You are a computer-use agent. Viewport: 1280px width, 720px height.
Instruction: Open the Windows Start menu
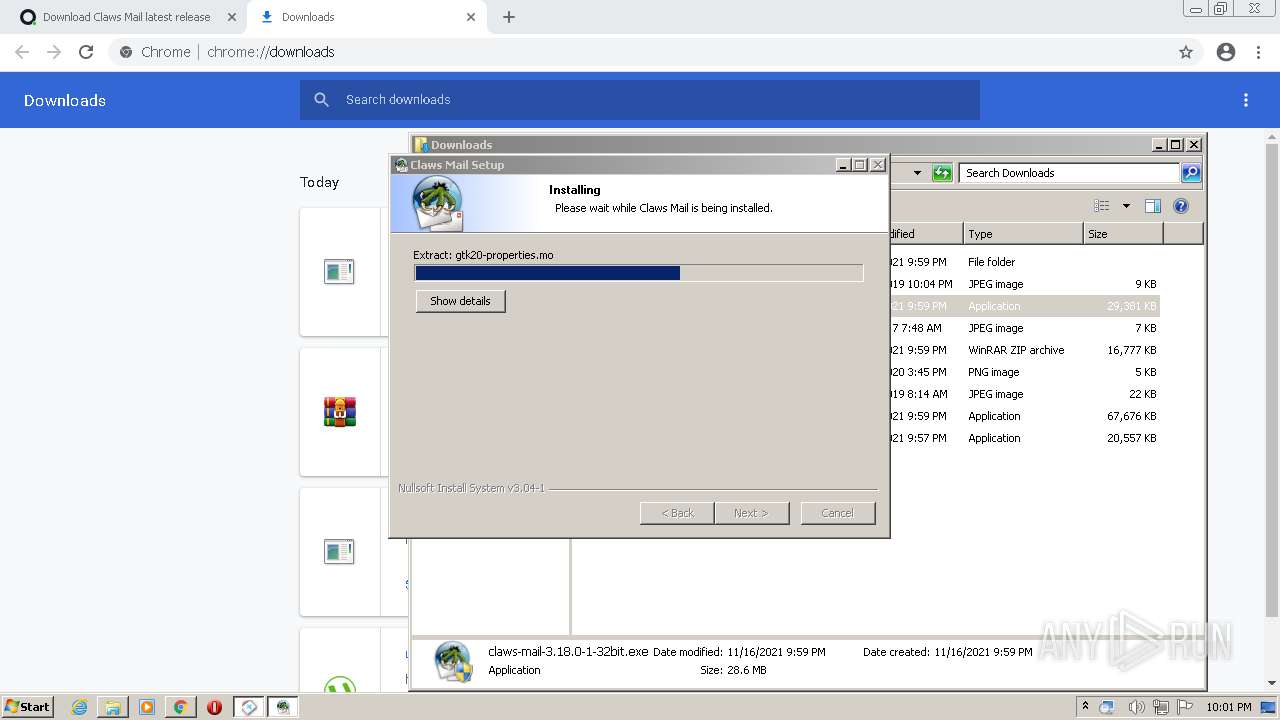(27, 707)
